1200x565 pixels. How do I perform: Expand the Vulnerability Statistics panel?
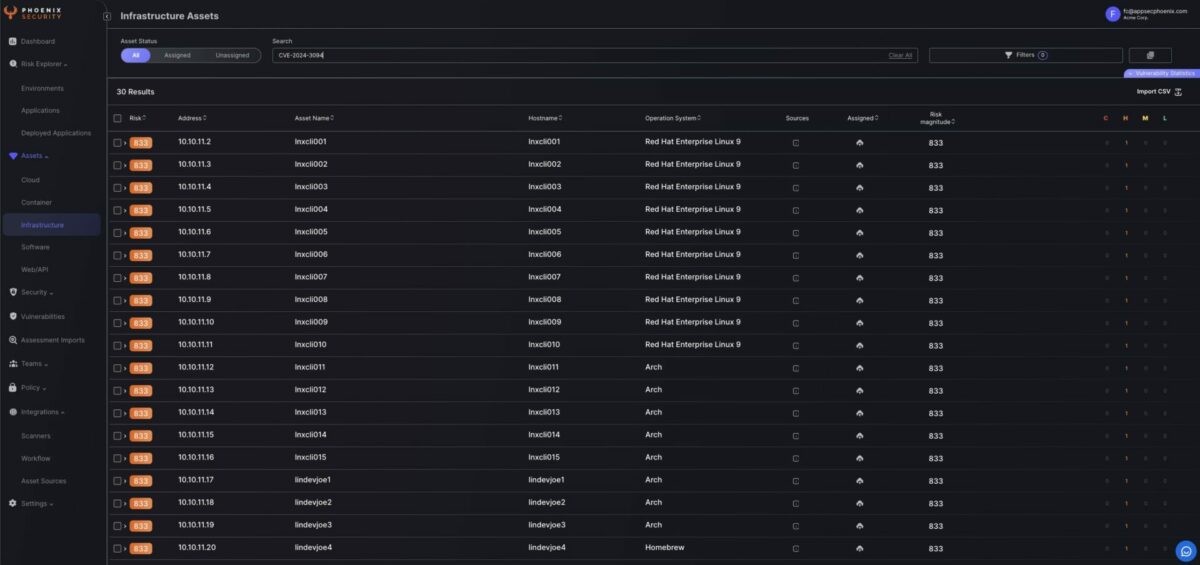1161,73
